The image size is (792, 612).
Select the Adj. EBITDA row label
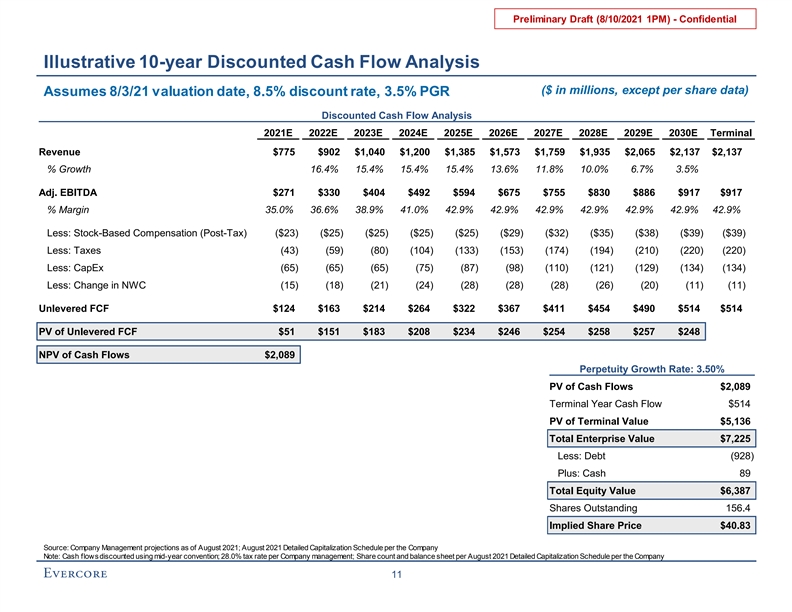tap(68, 192)
